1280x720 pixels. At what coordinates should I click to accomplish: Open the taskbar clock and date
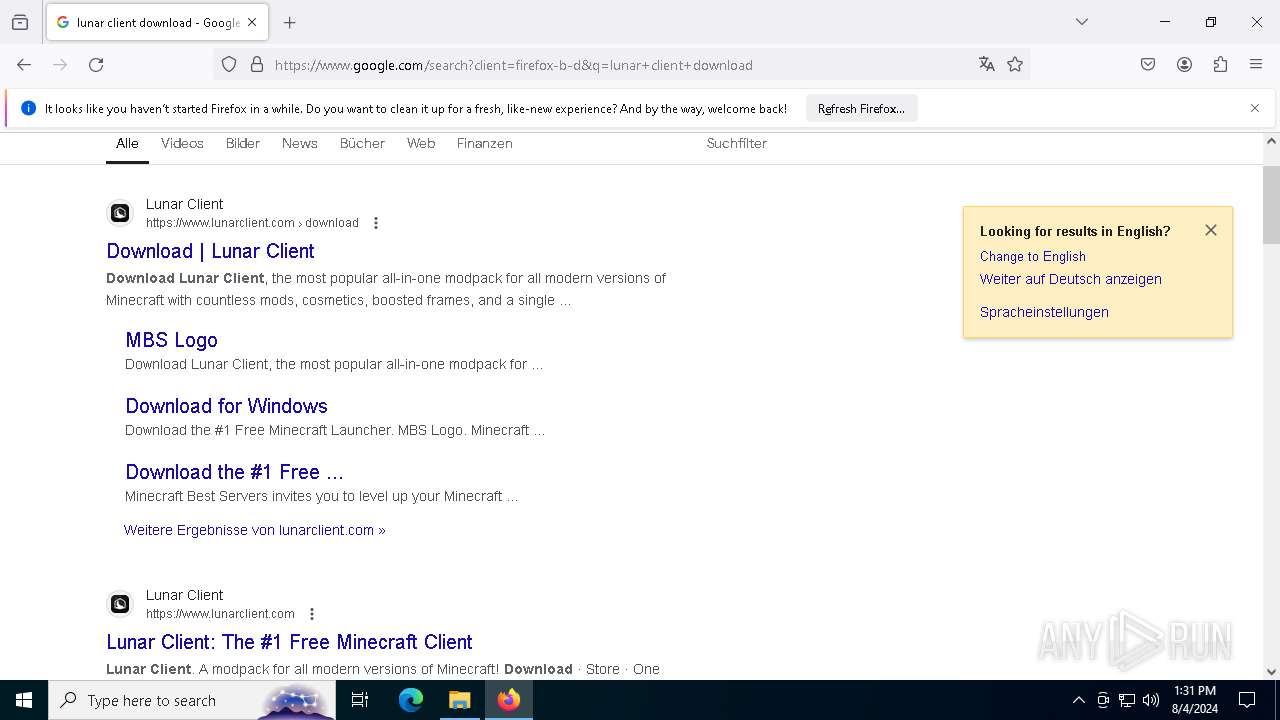coord(1195,700)
